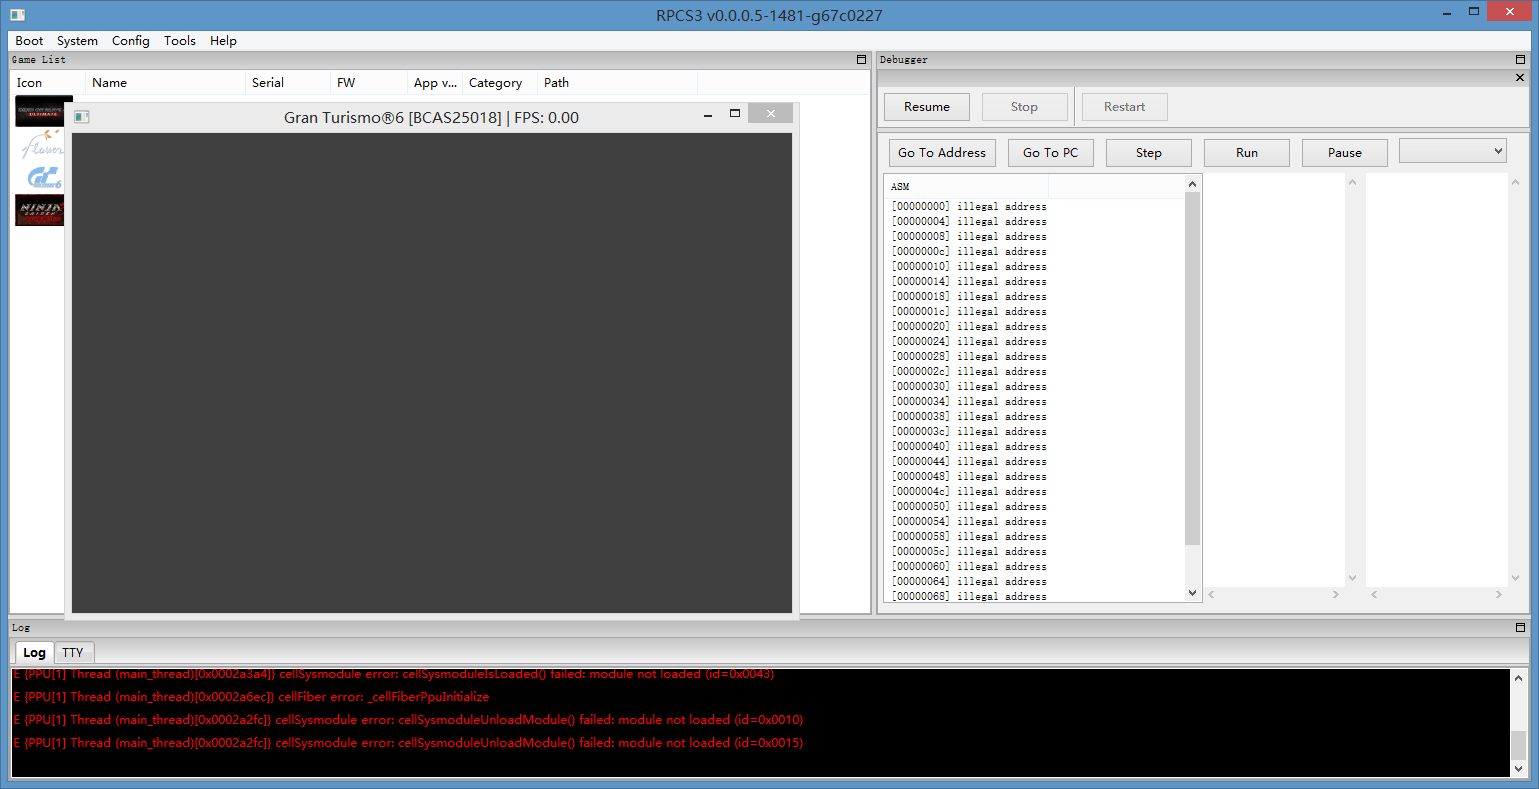Click the Log panel scrollbar up arrow
Viewport: 1539px width, 789px height.
[1518, 678]
